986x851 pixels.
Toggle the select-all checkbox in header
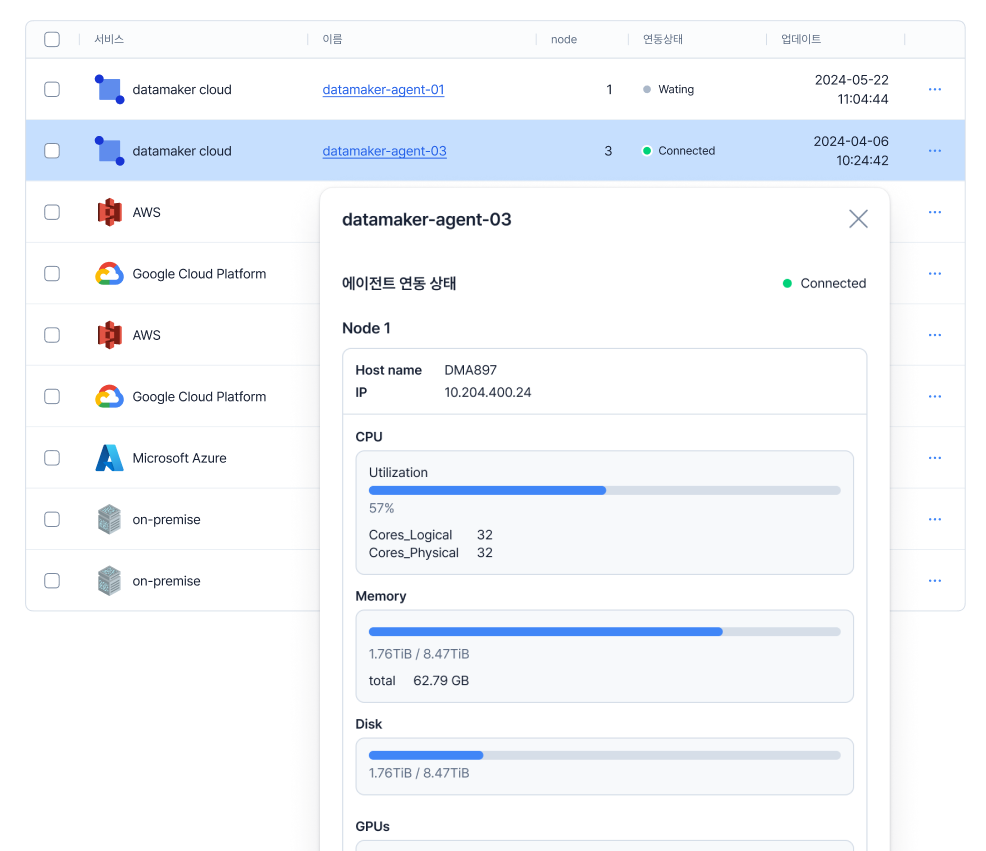(52, 39)
